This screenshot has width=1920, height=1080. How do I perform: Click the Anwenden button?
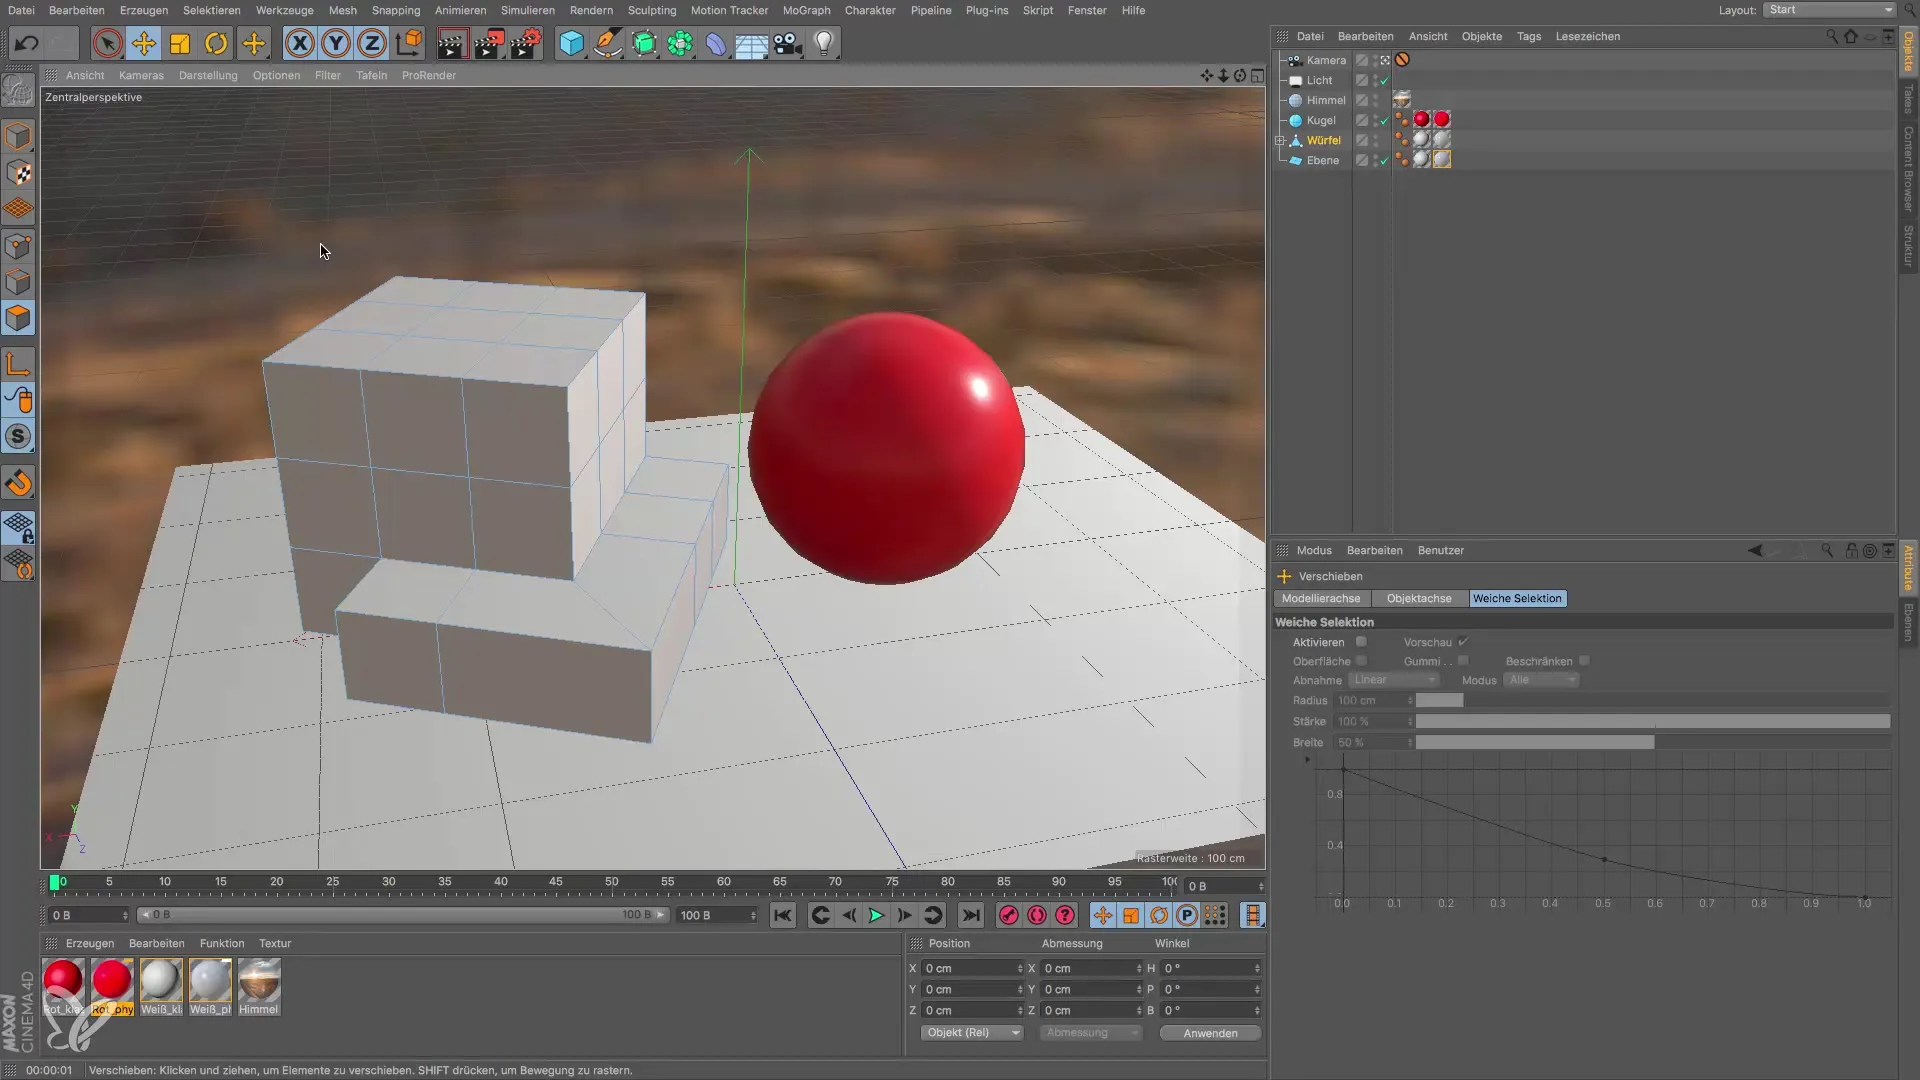coord(1210,1033)
